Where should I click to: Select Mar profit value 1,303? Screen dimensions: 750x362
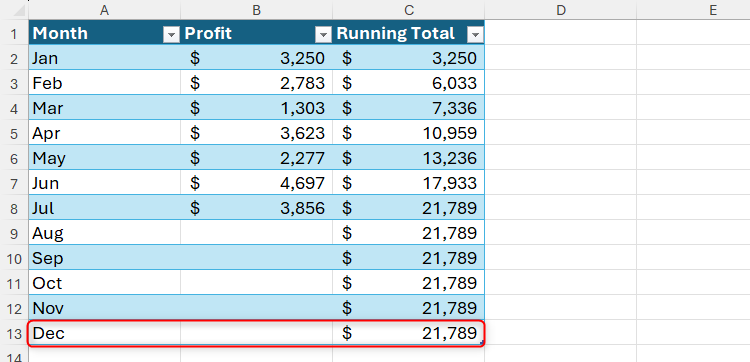click(256, 108)
